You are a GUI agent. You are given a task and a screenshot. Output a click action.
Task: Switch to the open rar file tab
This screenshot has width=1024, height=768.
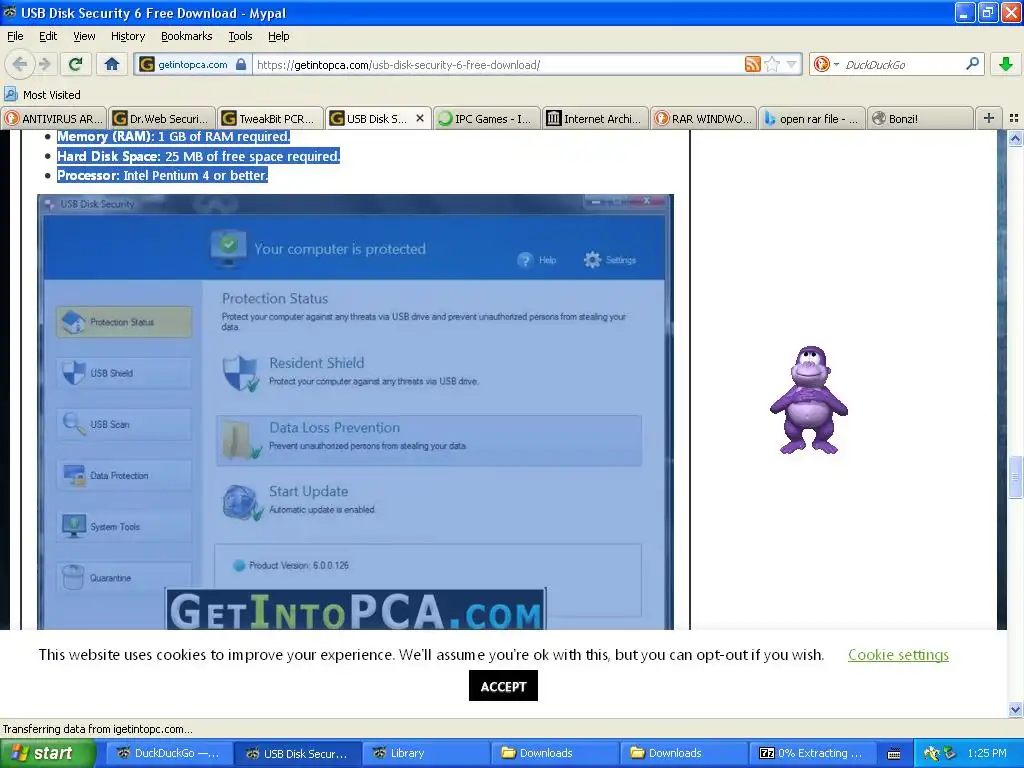[812, 118]
